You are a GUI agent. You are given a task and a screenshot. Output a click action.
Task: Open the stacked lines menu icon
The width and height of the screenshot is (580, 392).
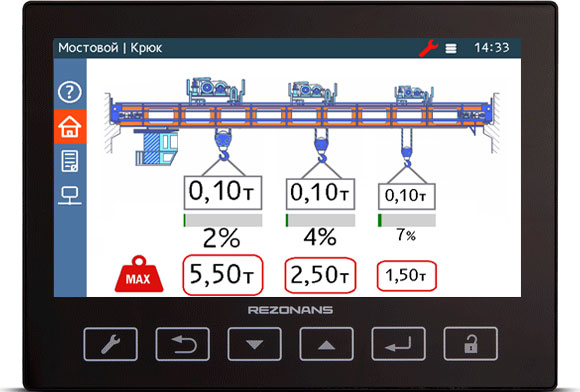451,48
